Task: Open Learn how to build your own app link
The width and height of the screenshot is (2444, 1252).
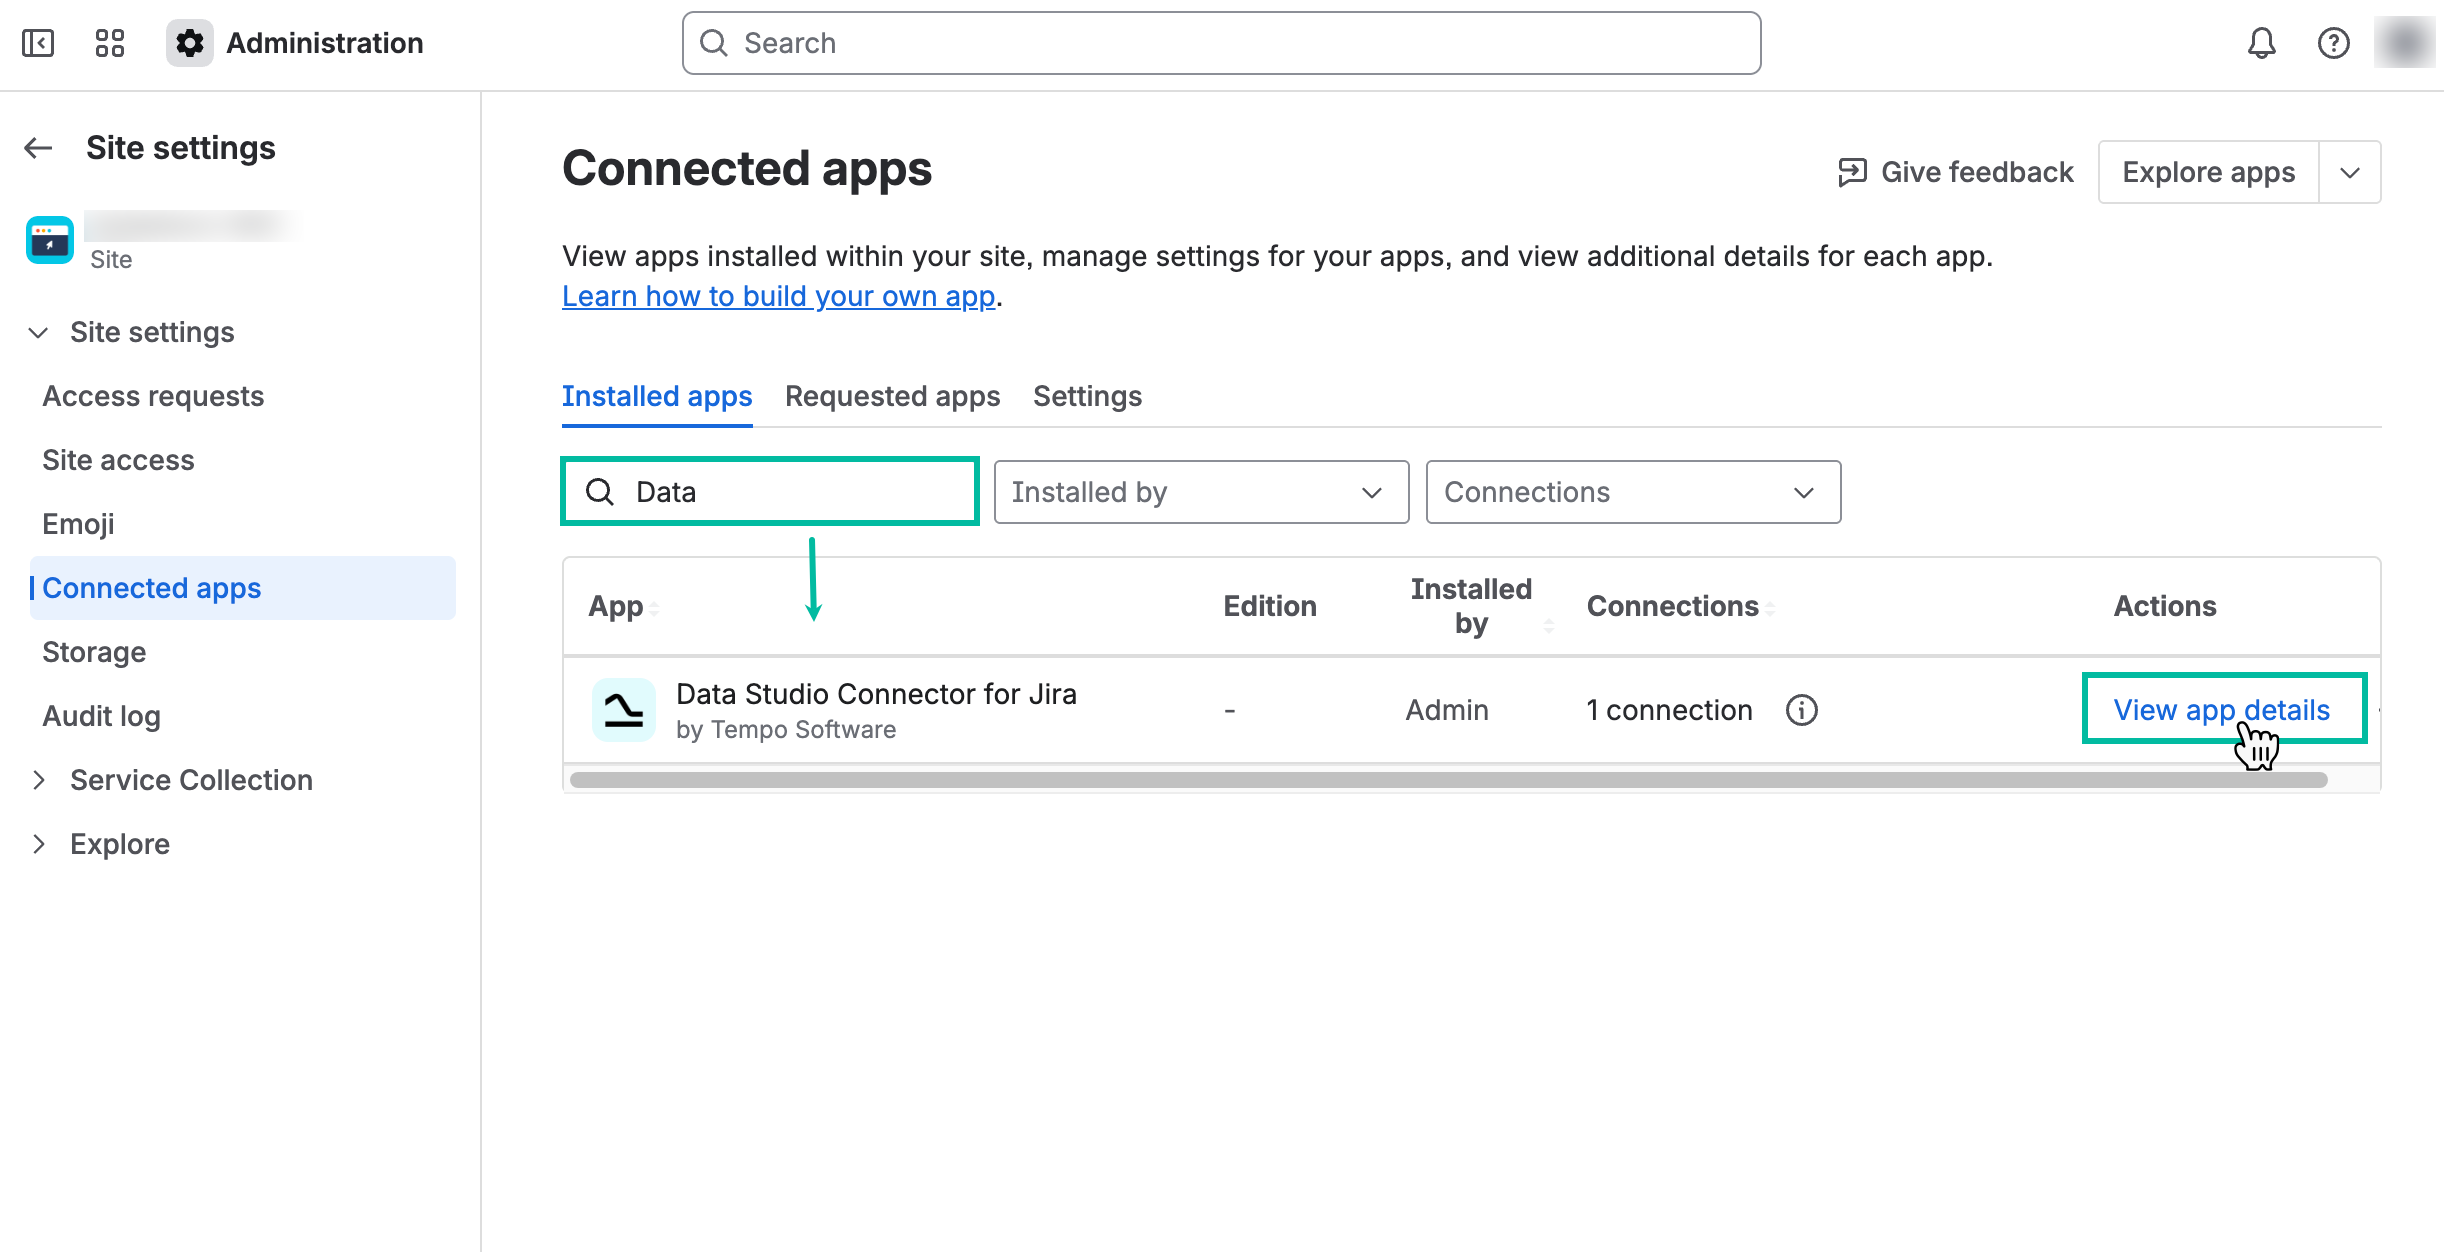Action: 779,296
